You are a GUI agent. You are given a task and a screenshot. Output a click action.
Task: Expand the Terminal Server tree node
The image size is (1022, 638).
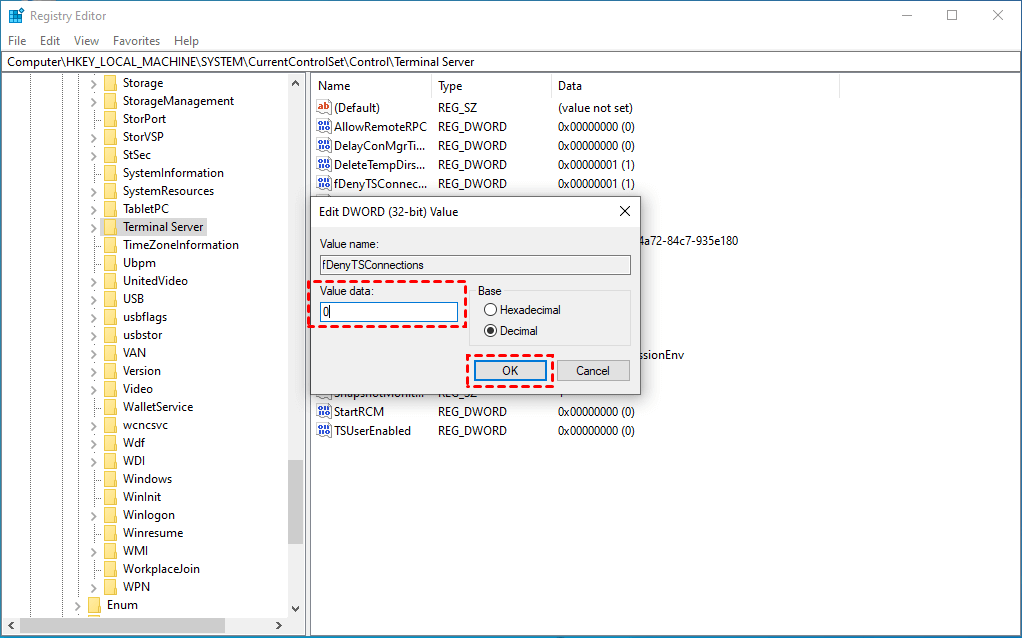coord(93,227)
